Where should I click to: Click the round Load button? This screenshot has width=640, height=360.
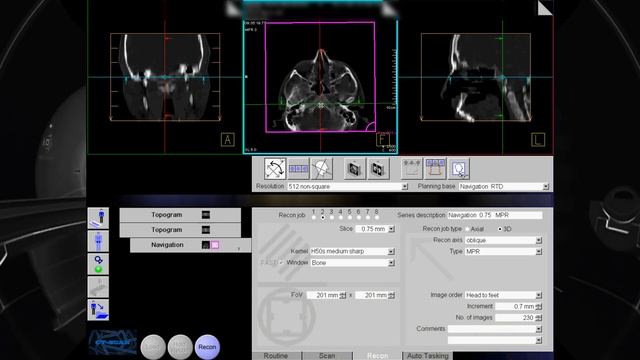(153, 347)
